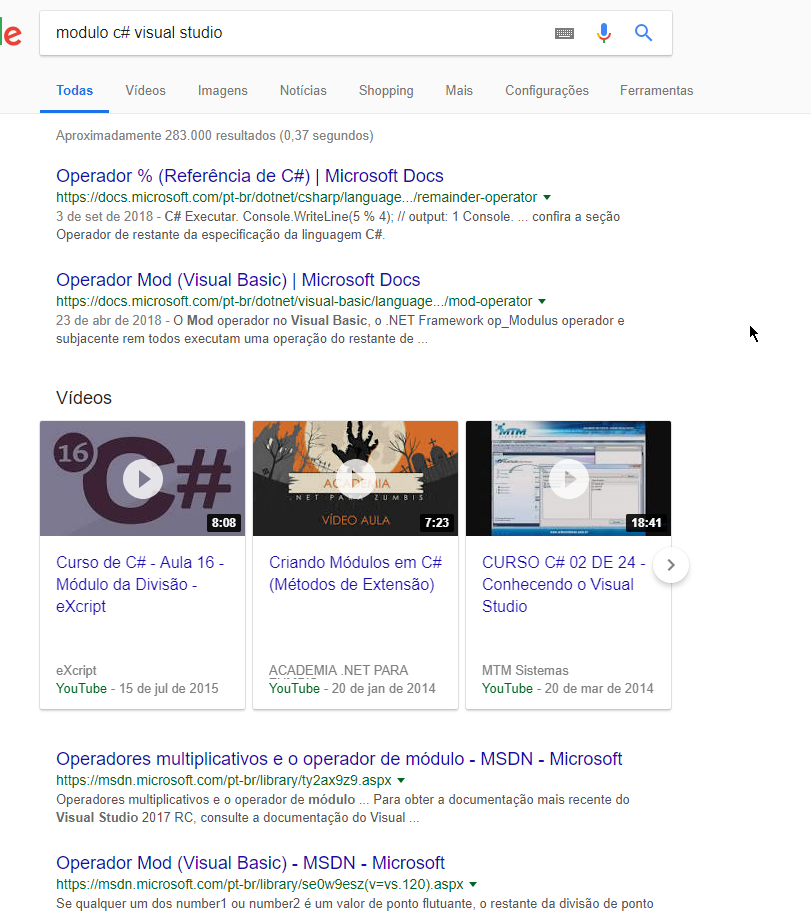This screenshot has width=811, height=916.
Task: Open 'Operador Mod (Visual Basic) - MSDN' result
Action: pos(250,863)
